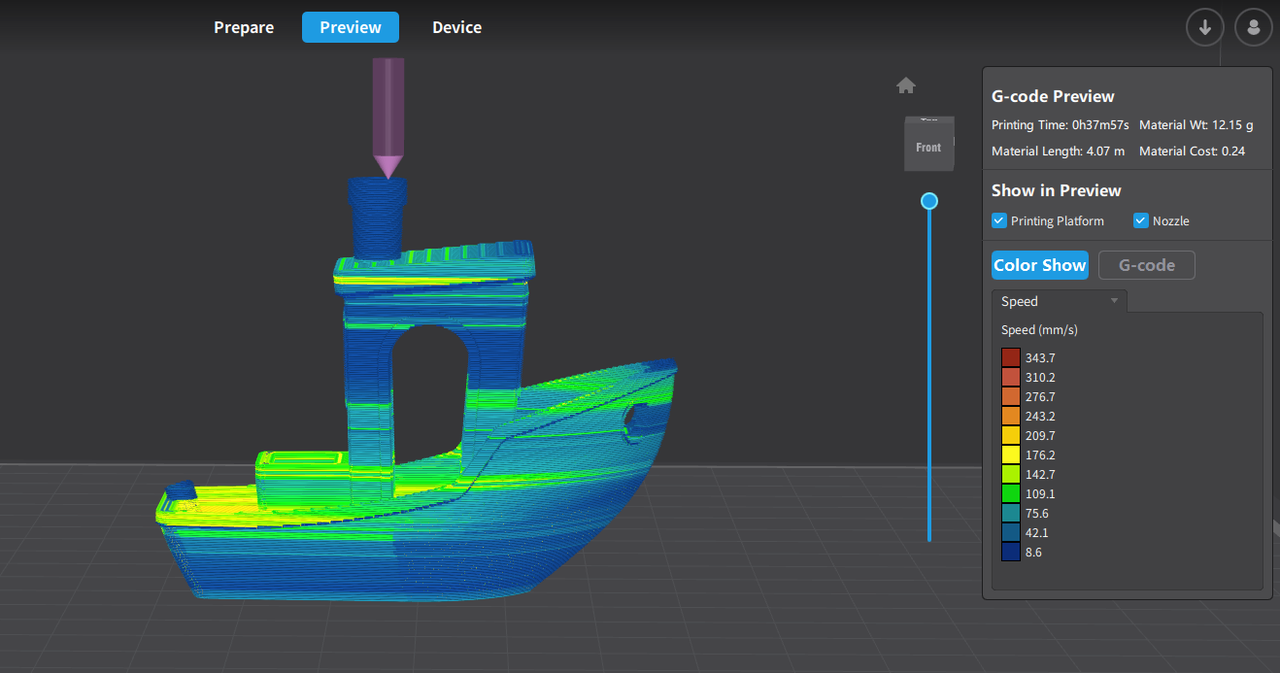Click the Material Length 4.07 m text
This screenshot has height=673, width=1280.
[x=1058, y=151]
